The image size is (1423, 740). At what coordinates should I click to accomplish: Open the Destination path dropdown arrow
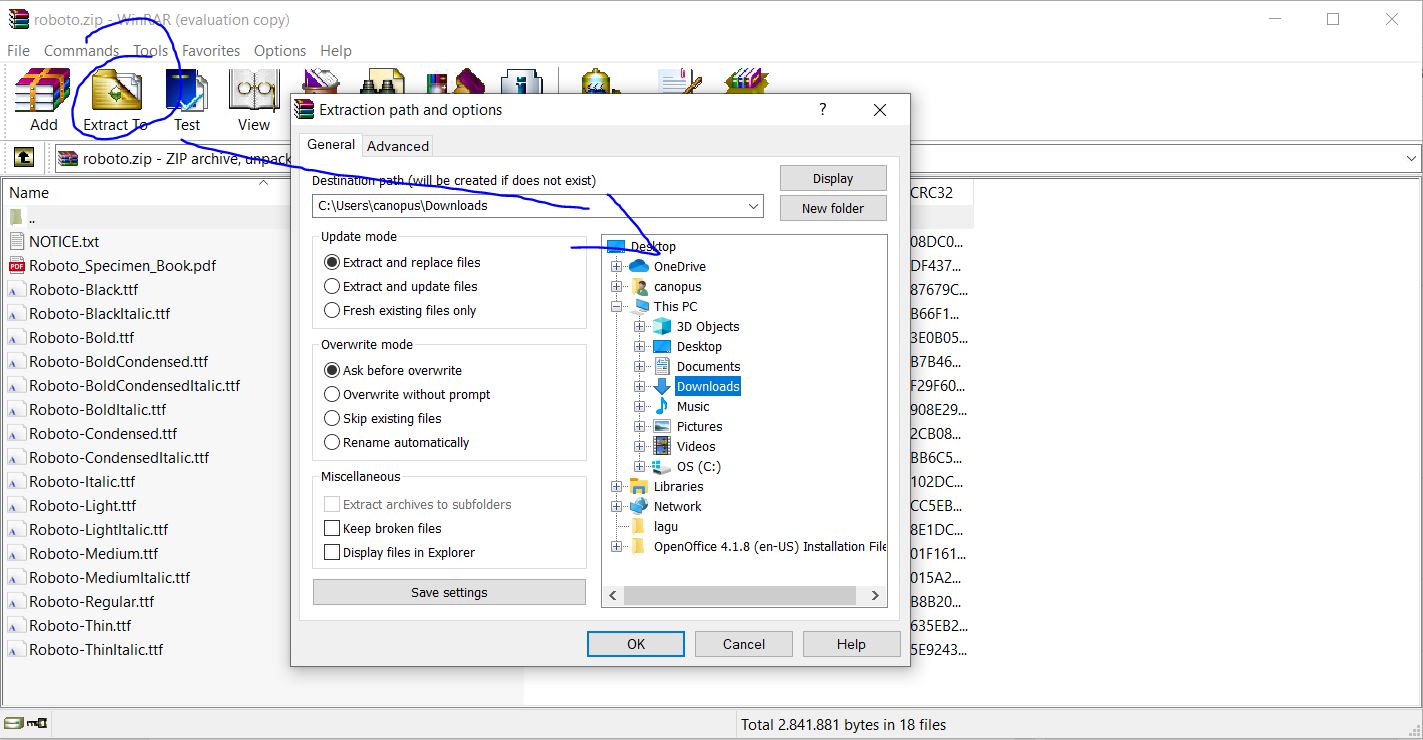coord(753,206)
